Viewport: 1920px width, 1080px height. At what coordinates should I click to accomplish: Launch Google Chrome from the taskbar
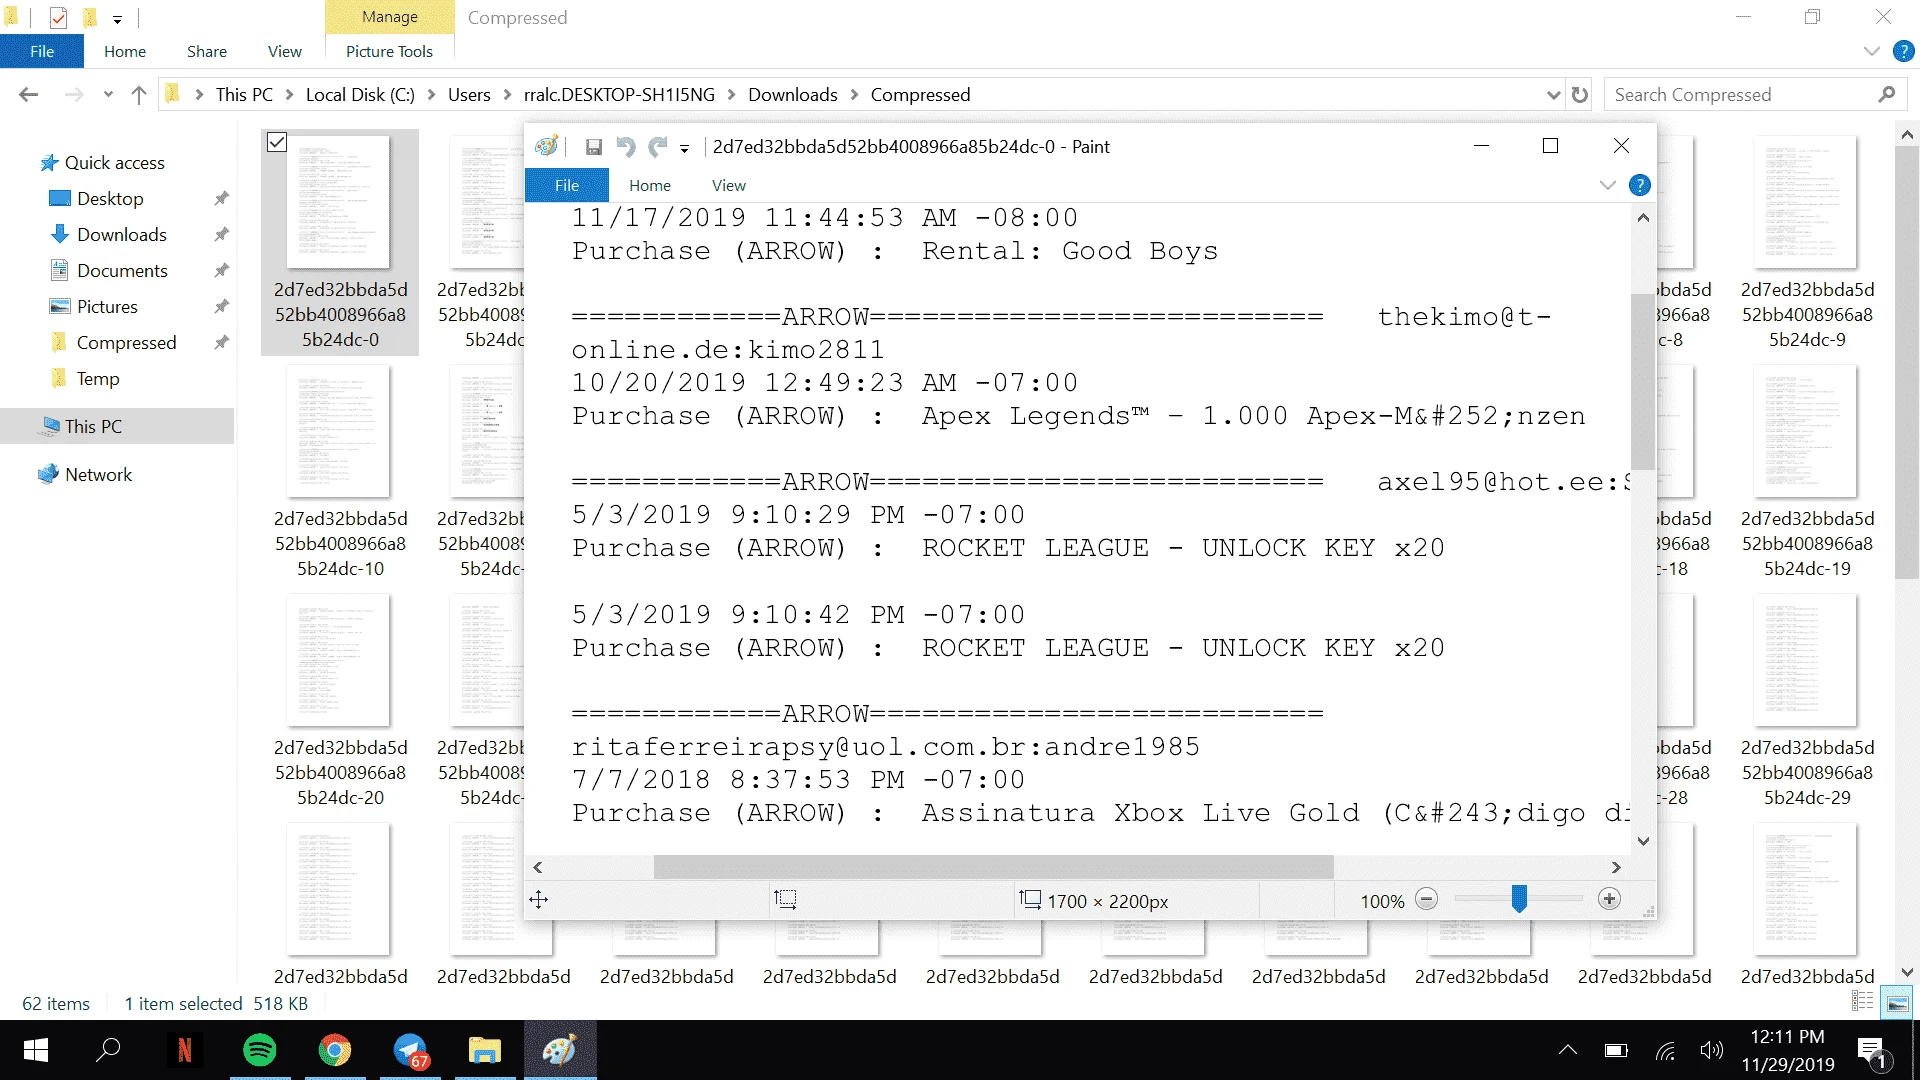coord(335,1050)
